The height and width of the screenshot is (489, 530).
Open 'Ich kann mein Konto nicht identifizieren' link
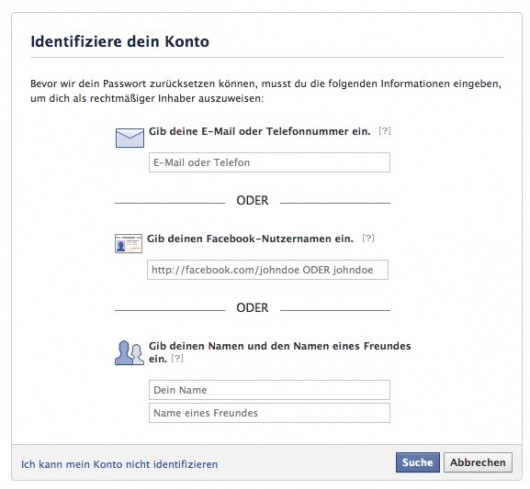pos(119,464)
